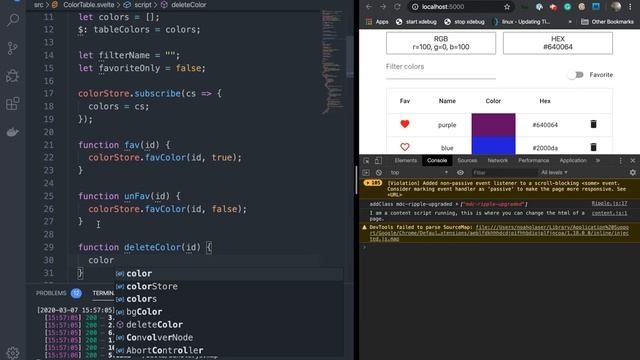This screenshot has height=360, width=640.
Task: Expand the mdc-ripple-upgraded array in console
Action: 457,204
